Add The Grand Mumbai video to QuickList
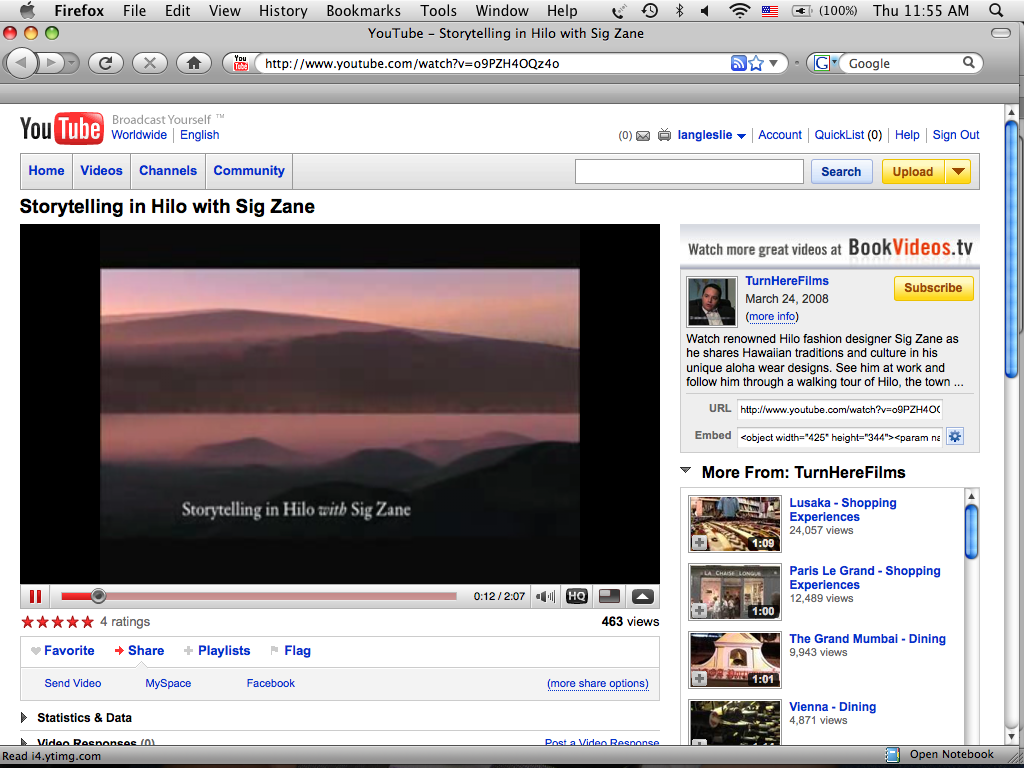The image size is (1024, 768). click(699, 679)
